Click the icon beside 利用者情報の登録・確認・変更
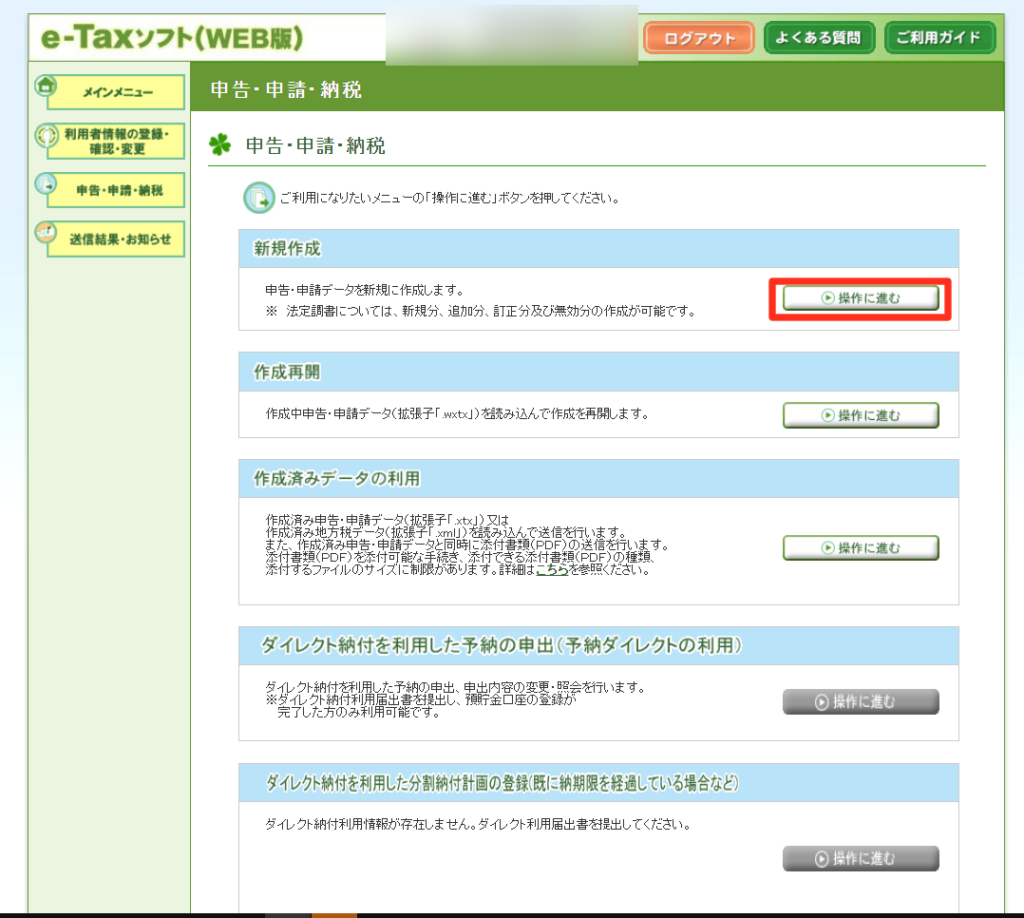The image size is (1024, 918). coord(46,136)
